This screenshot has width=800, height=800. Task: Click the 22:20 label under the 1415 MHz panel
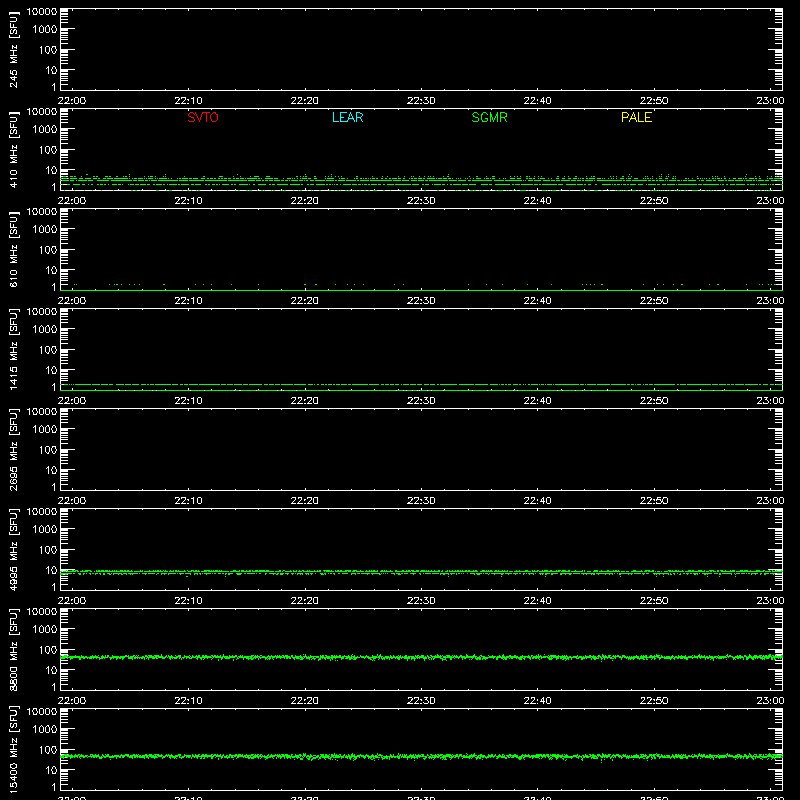coord(305,401)
